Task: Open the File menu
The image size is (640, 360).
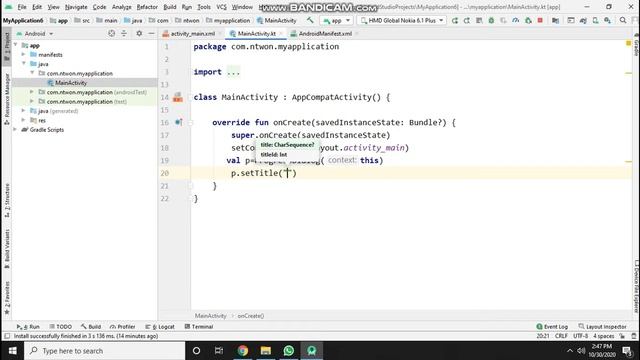Action: point(22,7)
